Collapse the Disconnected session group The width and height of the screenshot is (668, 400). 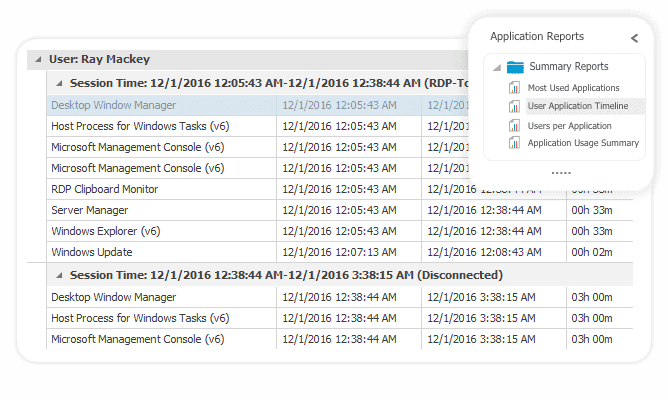click(x=59, y=275)
